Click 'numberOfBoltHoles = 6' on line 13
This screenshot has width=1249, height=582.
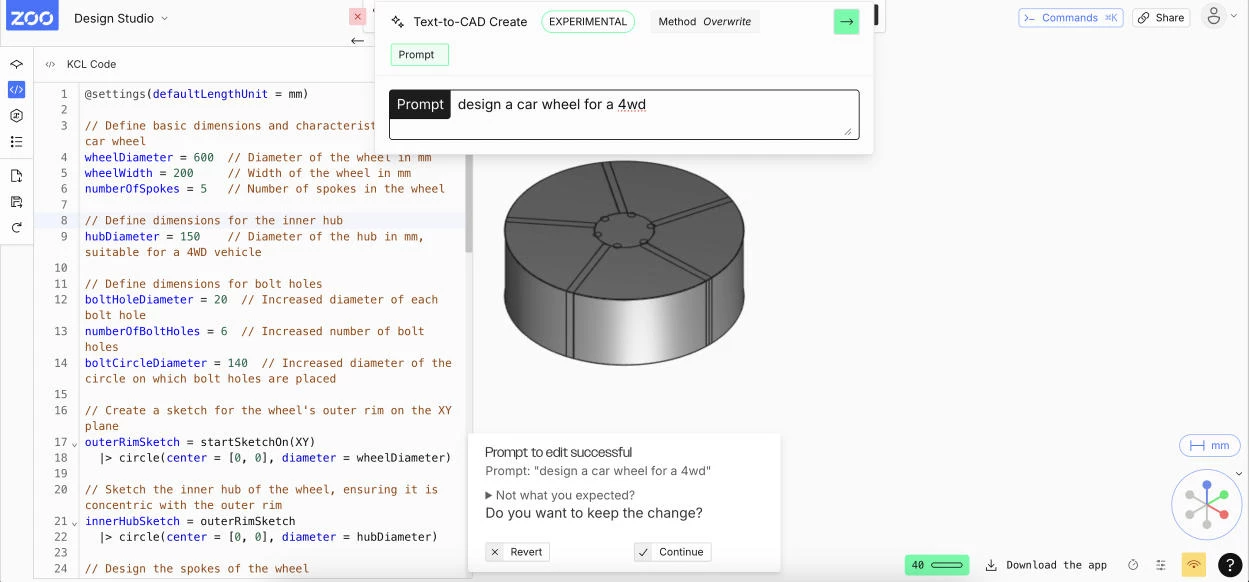156,332
